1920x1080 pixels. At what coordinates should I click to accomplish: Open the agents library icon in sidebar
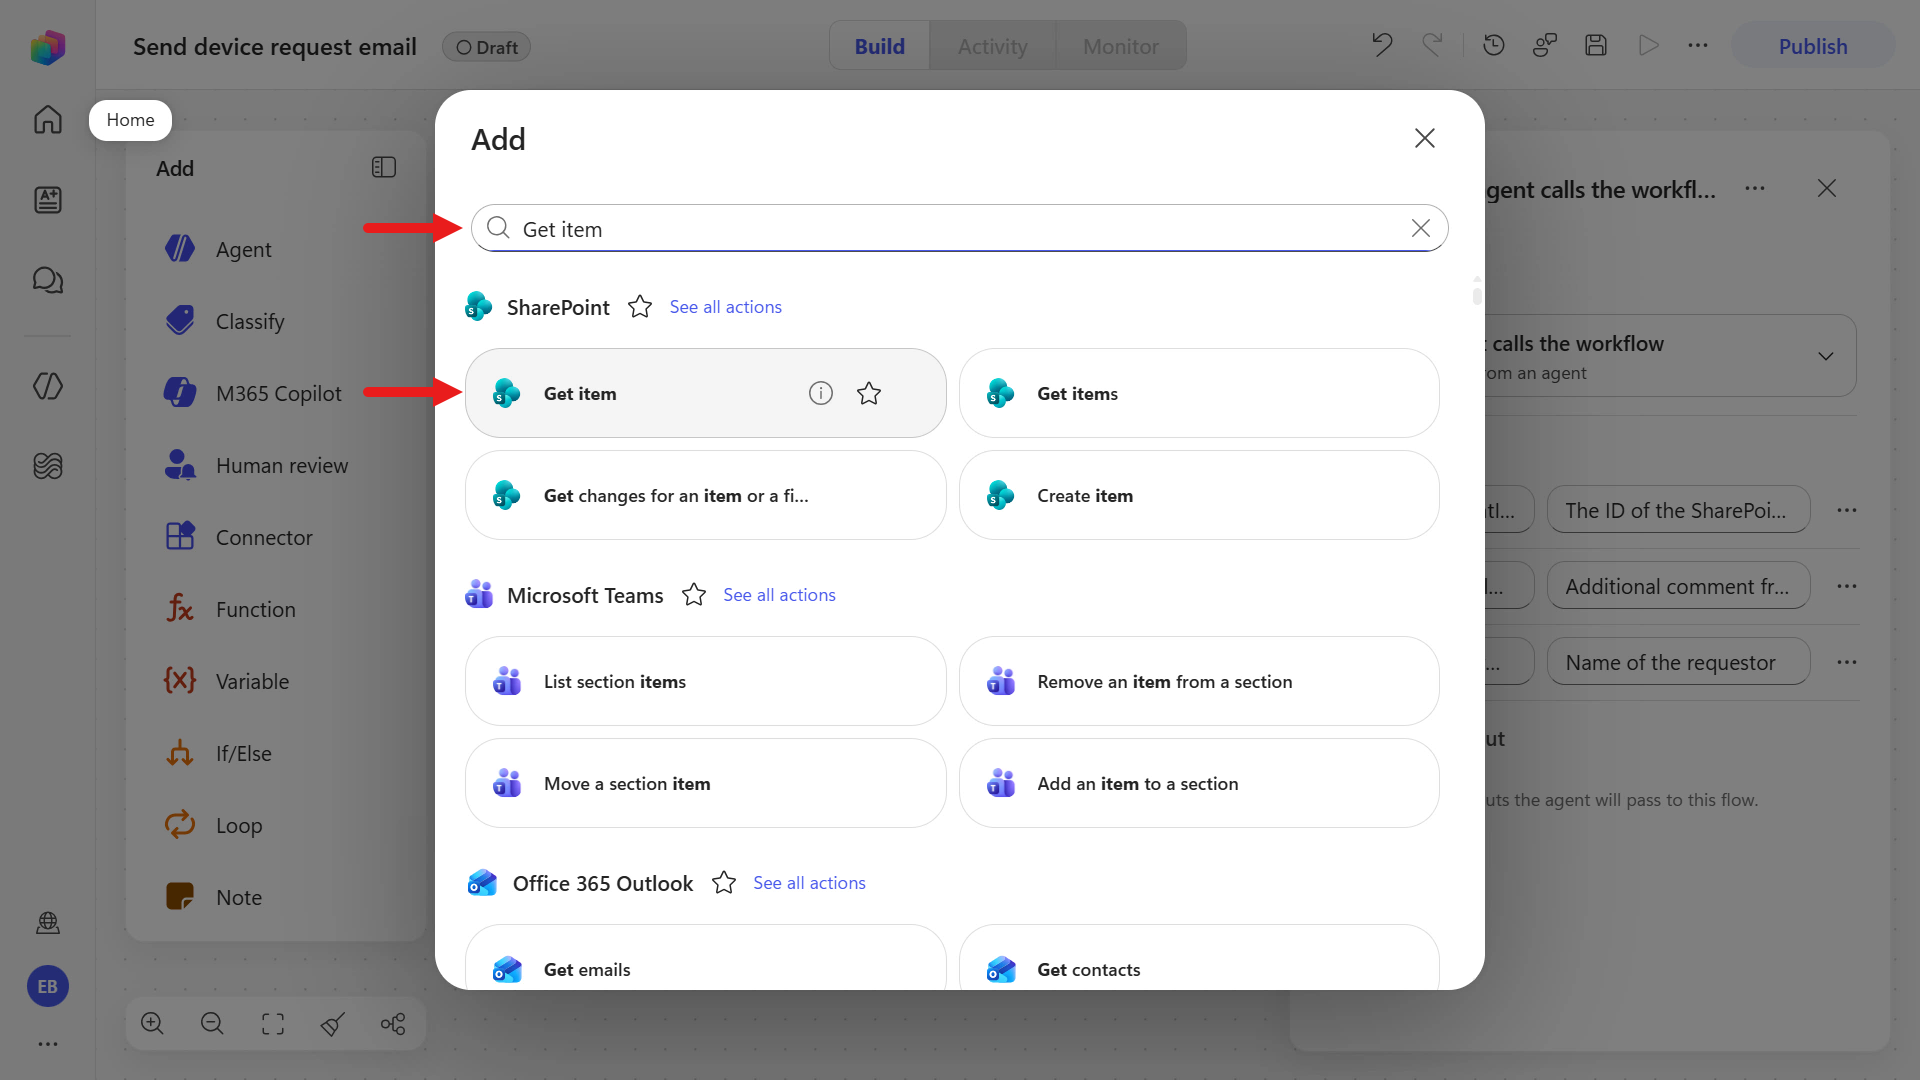point(47,200)
